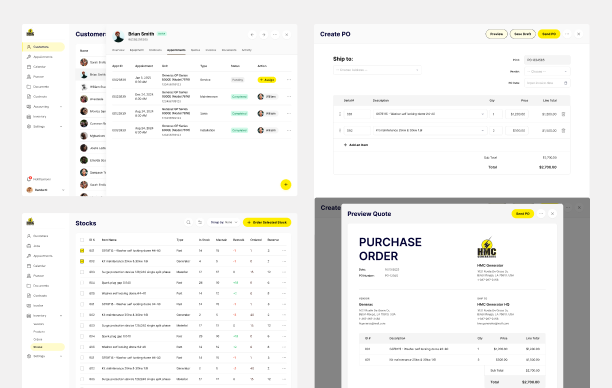Click the second line item price field
Image resolution: width=612 pixels, height=388 pixels.
point(517,130)
